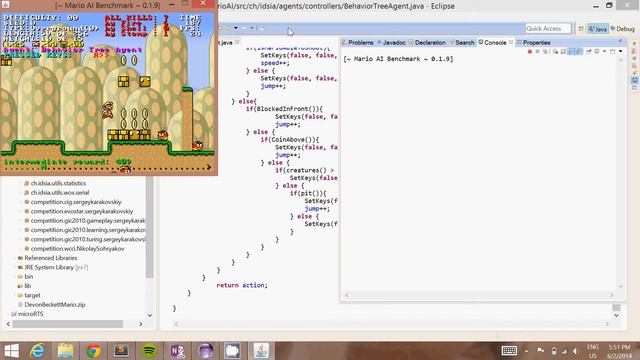
Task: Open the touch keyboard from the taskbar
Action: [509, 351]
